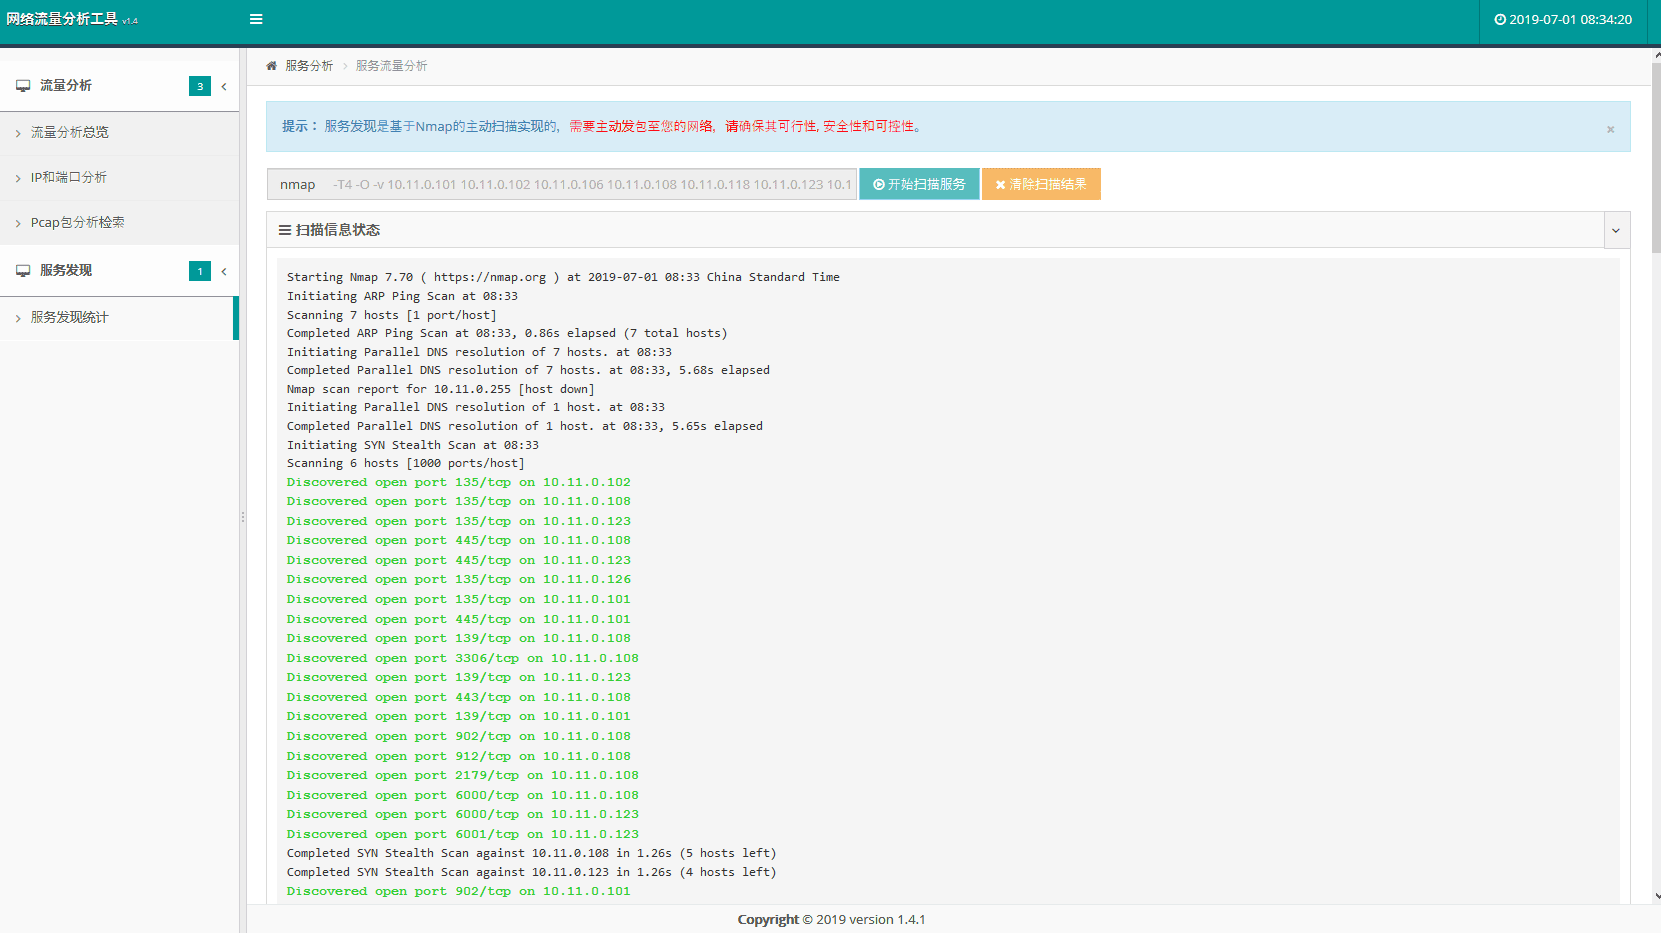Collapse the 流量分析 menu chevron
Image resolution: width=1661 pixels, height=933 pixels.
coord(224,86)
